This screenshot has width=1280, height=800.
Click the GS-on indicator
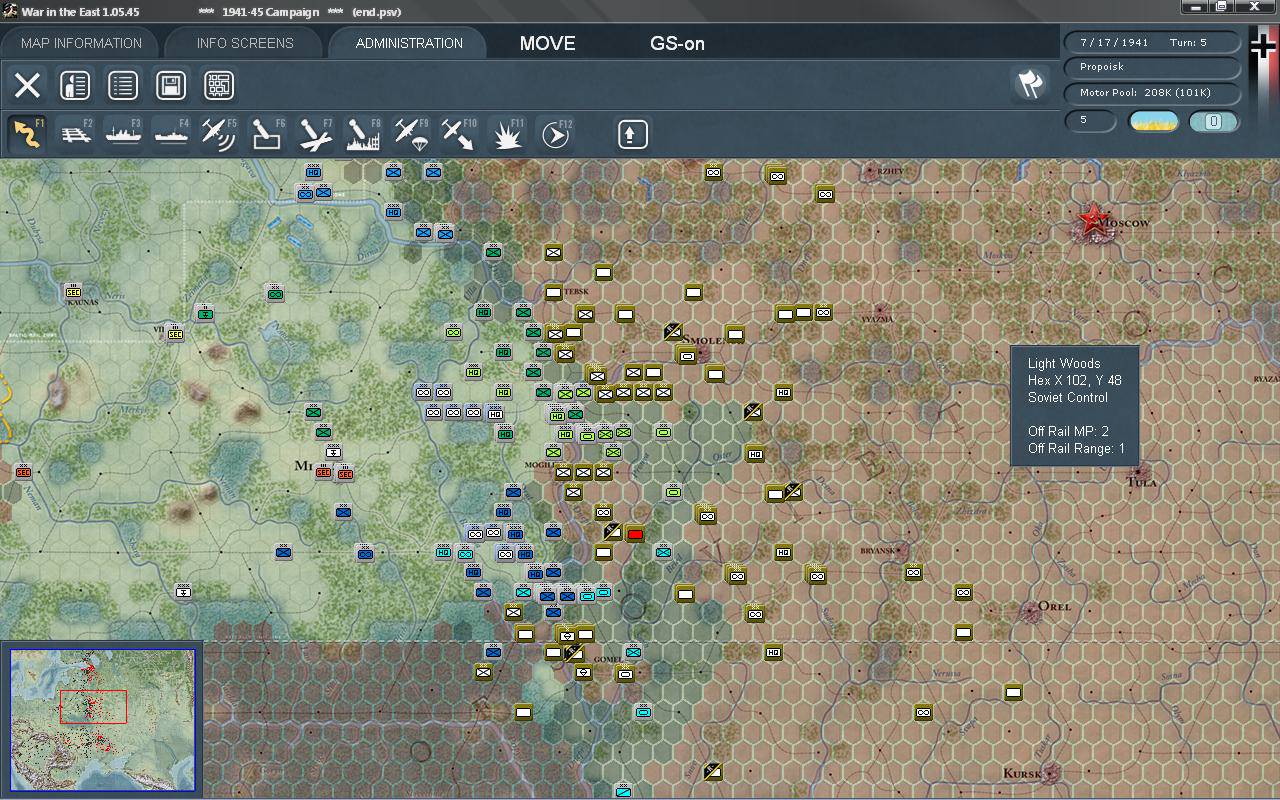pyautogui.click(x=677, y=43)
